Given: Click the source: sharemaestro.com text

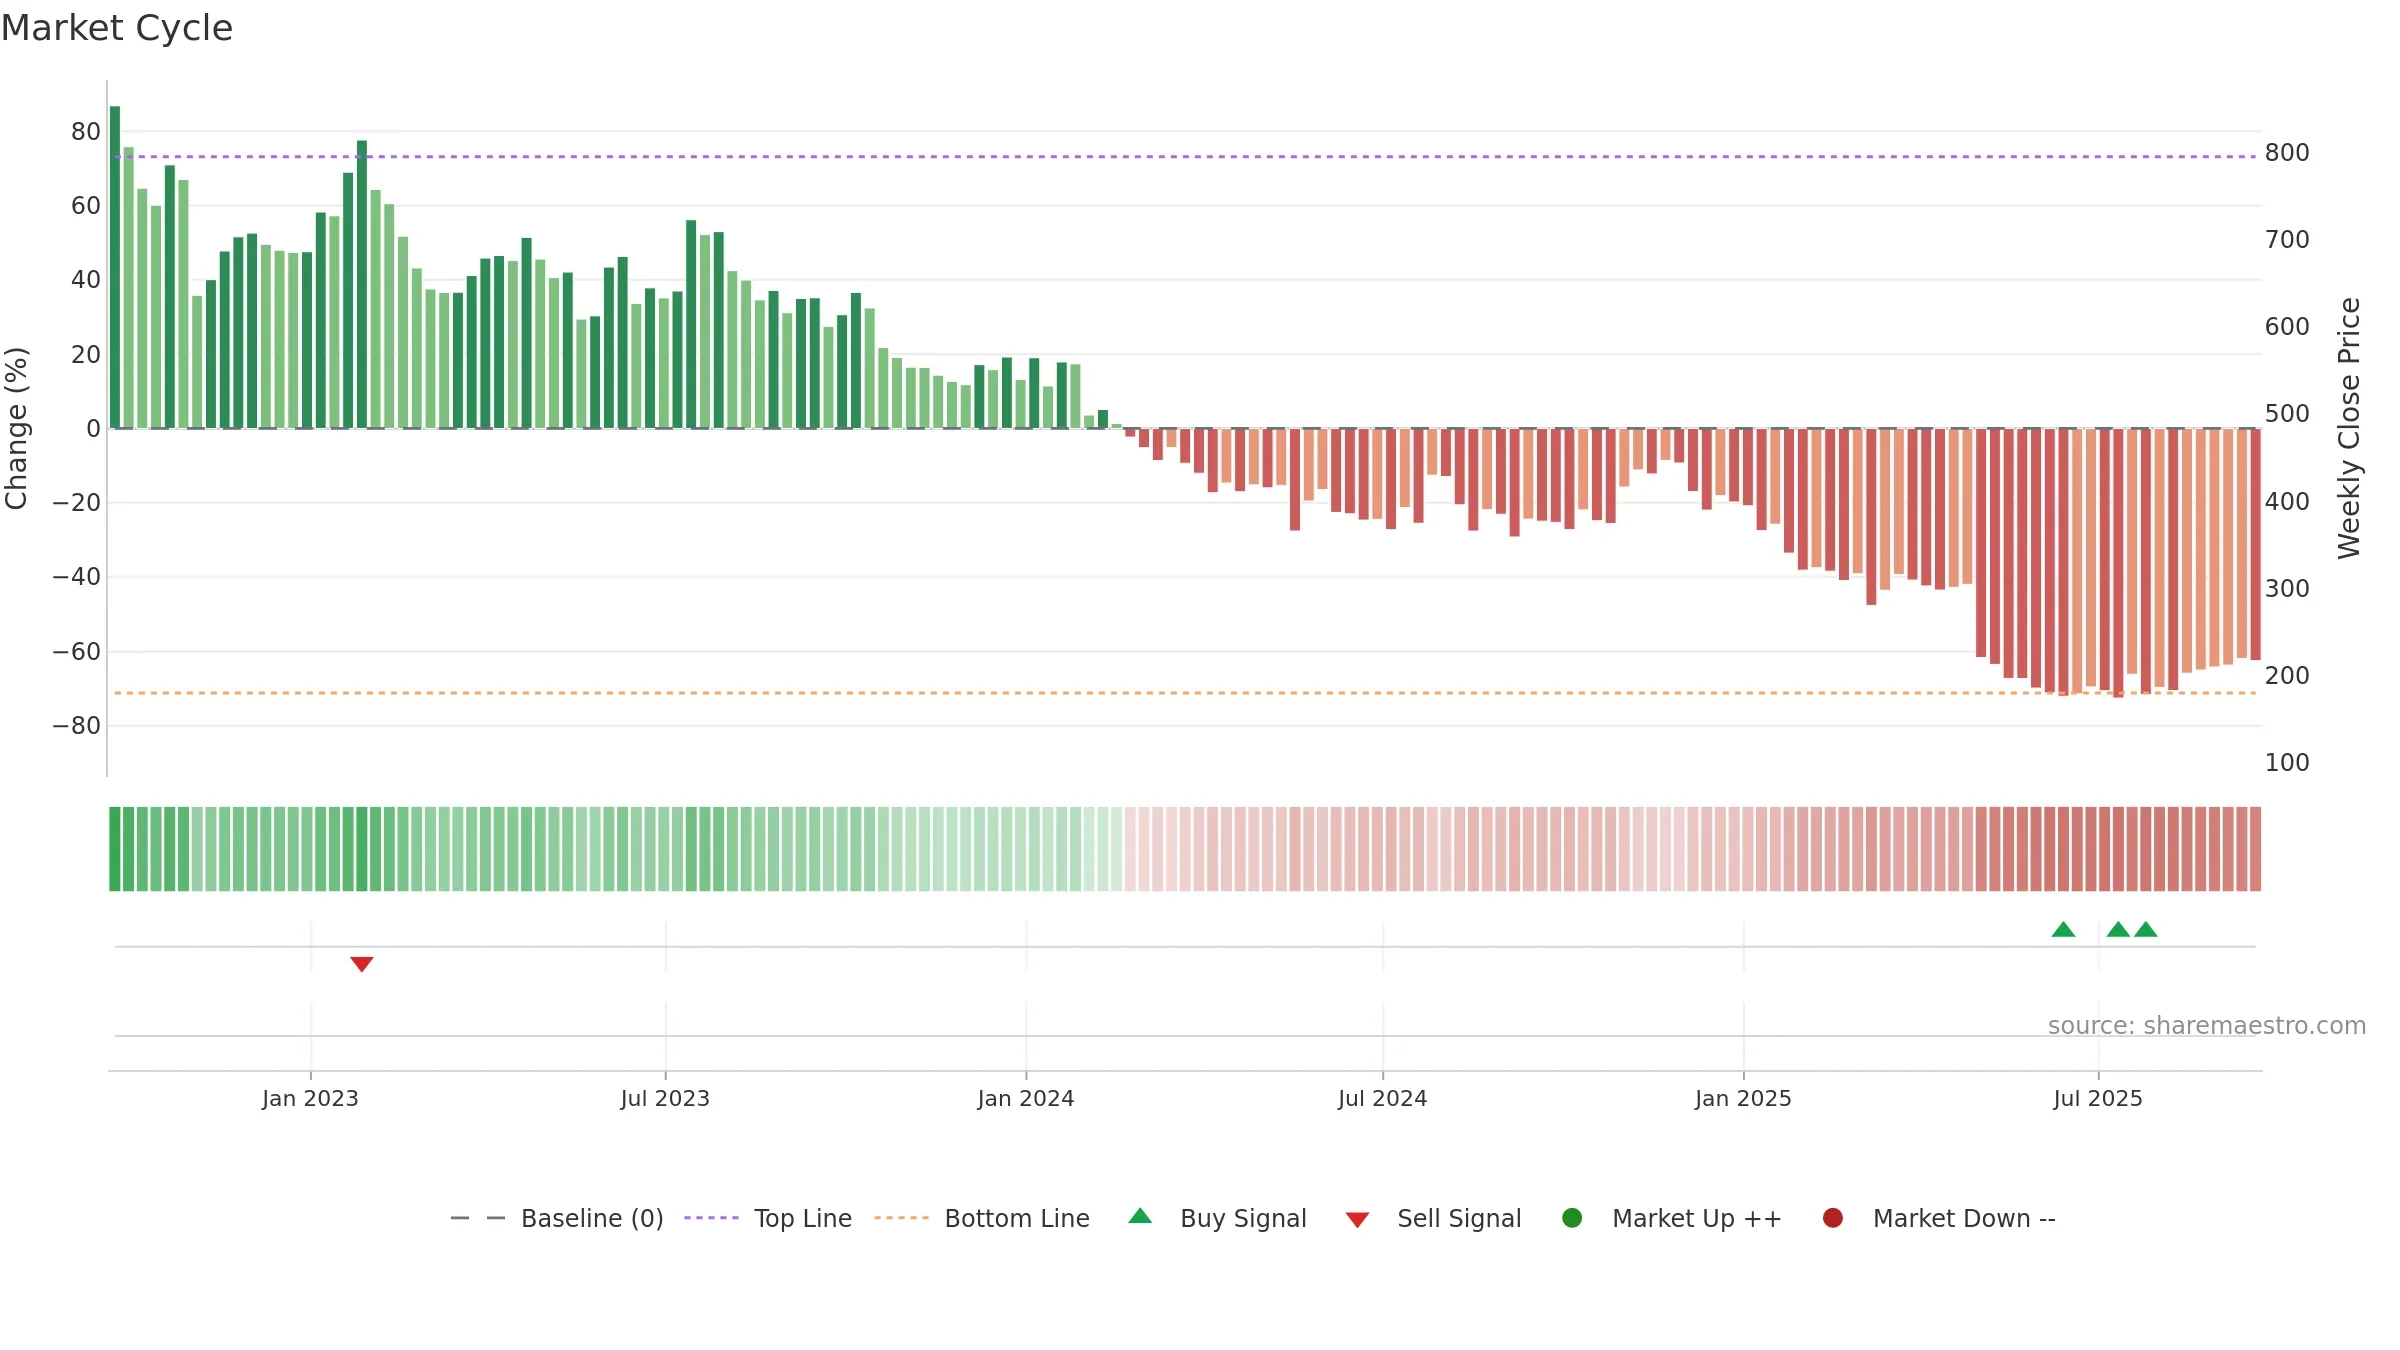Looking at the screenshot, I should point(2207,1025).
